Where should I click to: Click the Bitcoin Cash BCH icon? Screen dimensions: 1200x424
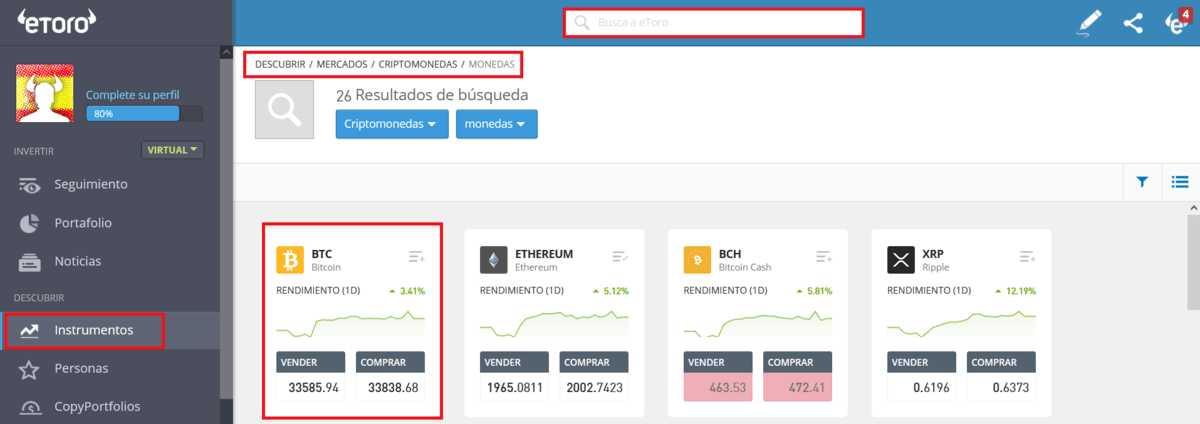click(698, 260)
